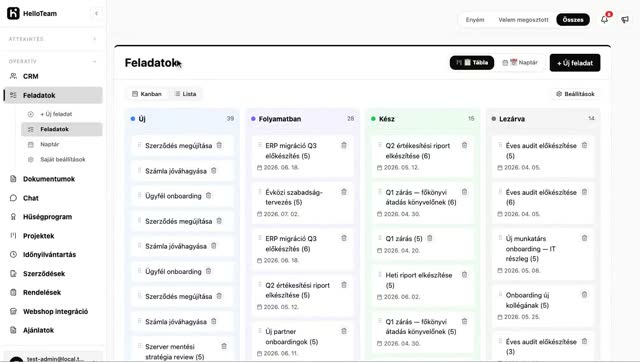
Task: Select Feladatok main sidebar item
Action: click(x=53, y=95)
